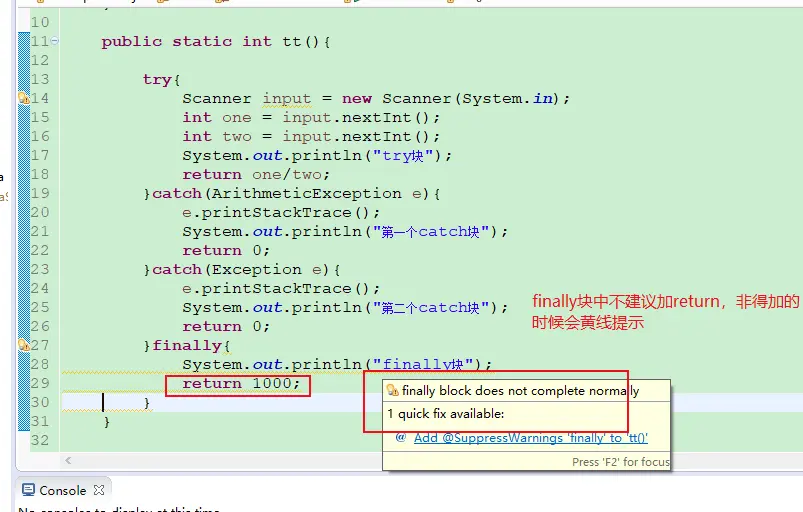This screenshot has width=803, height=512.
Task: Click the warning marker beside line 27
Action: click(x=24, y=345)
